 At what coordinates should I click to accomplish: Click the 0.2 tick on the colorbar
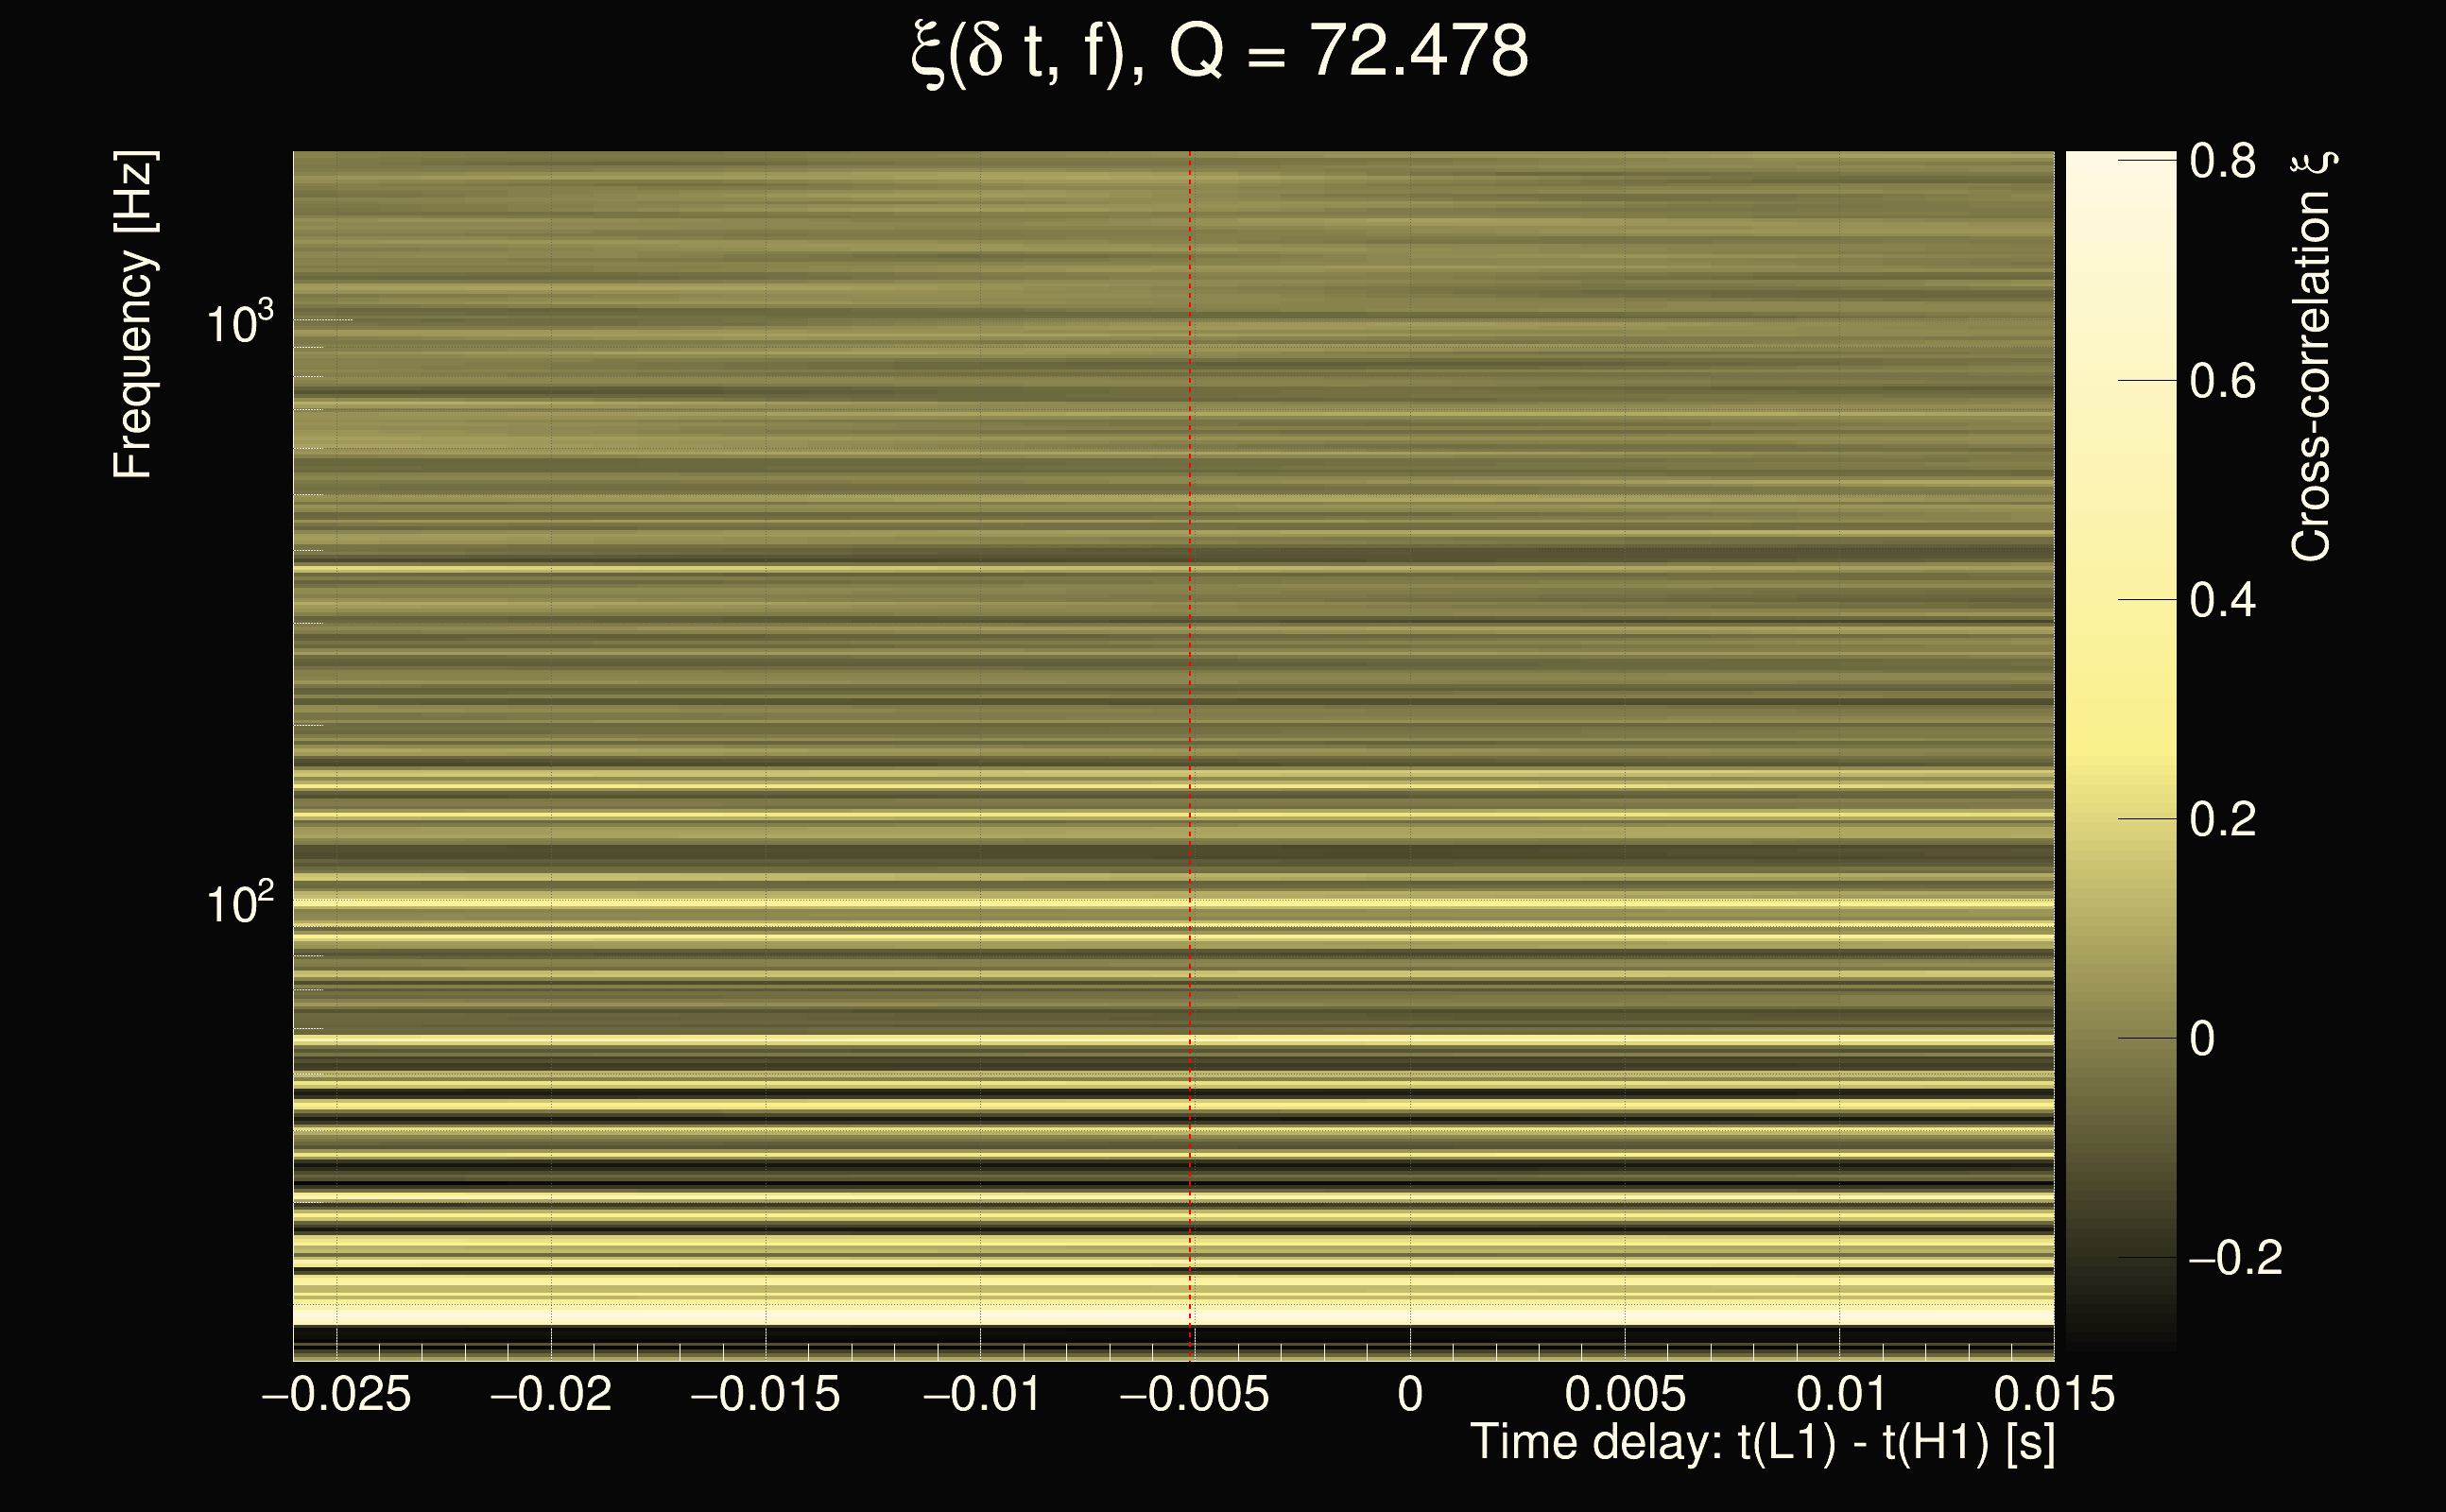click(2222, 819)
